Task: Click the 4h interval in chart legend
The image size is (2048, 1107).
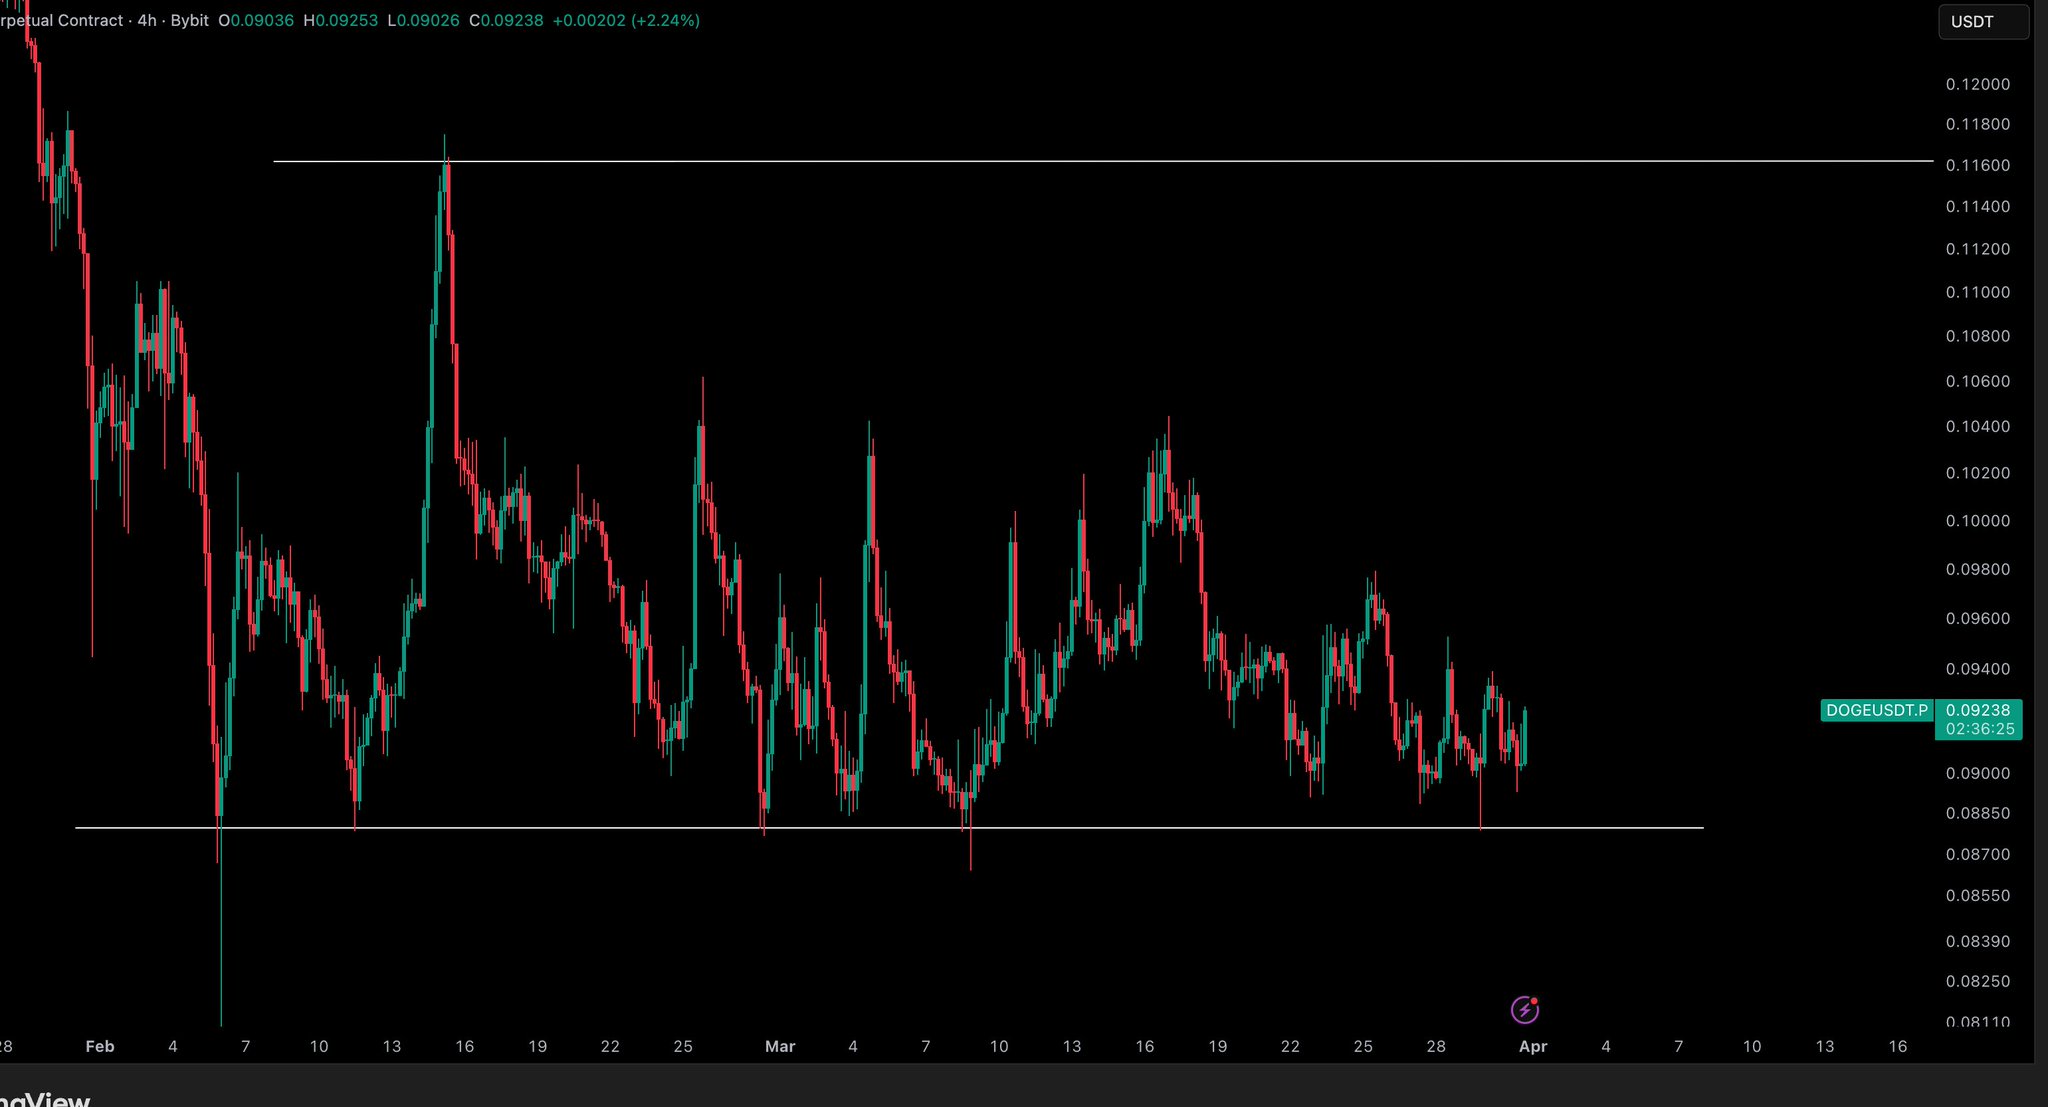Action: (147, 20)
